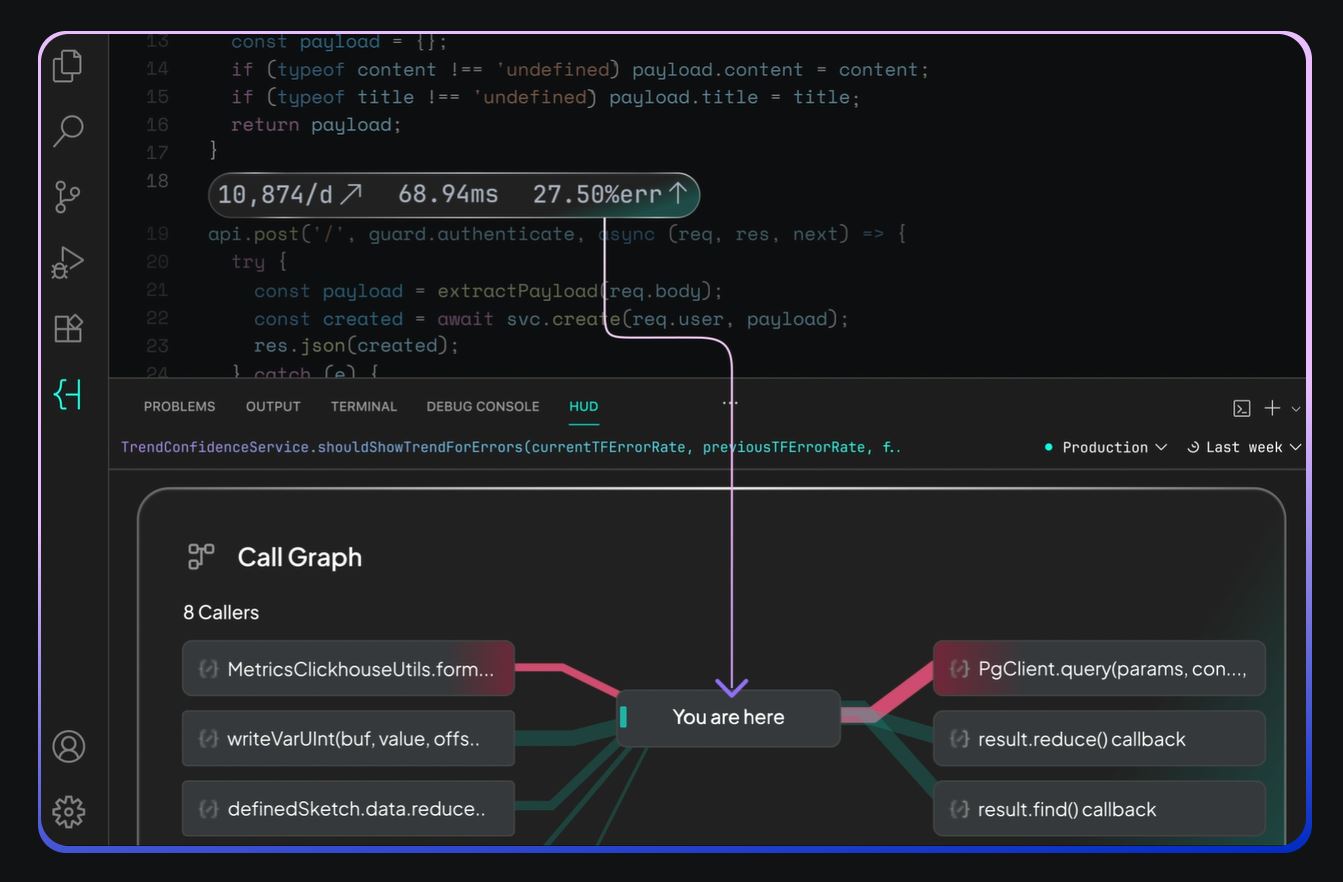Open Run and Debug icon
Screen dimensions: 1343x882
pyautogui.click(x=68, y=262)
